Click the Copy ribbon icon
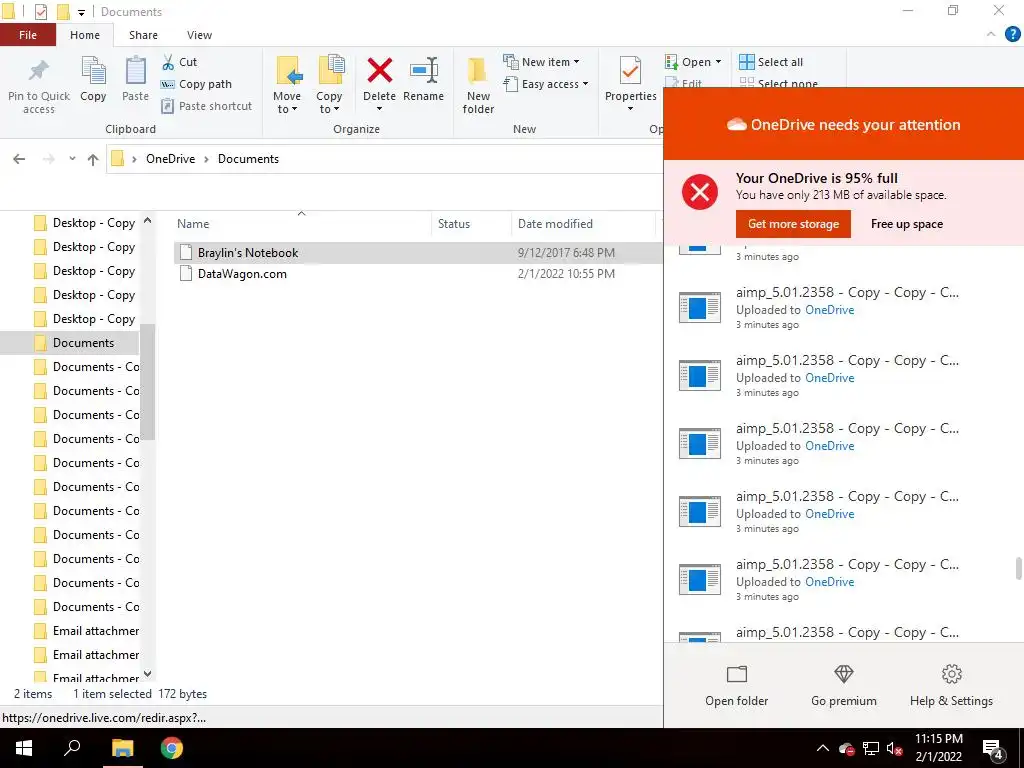This screenshot has width=1024, height=768. pyautogui.click(x=93, y=71)
